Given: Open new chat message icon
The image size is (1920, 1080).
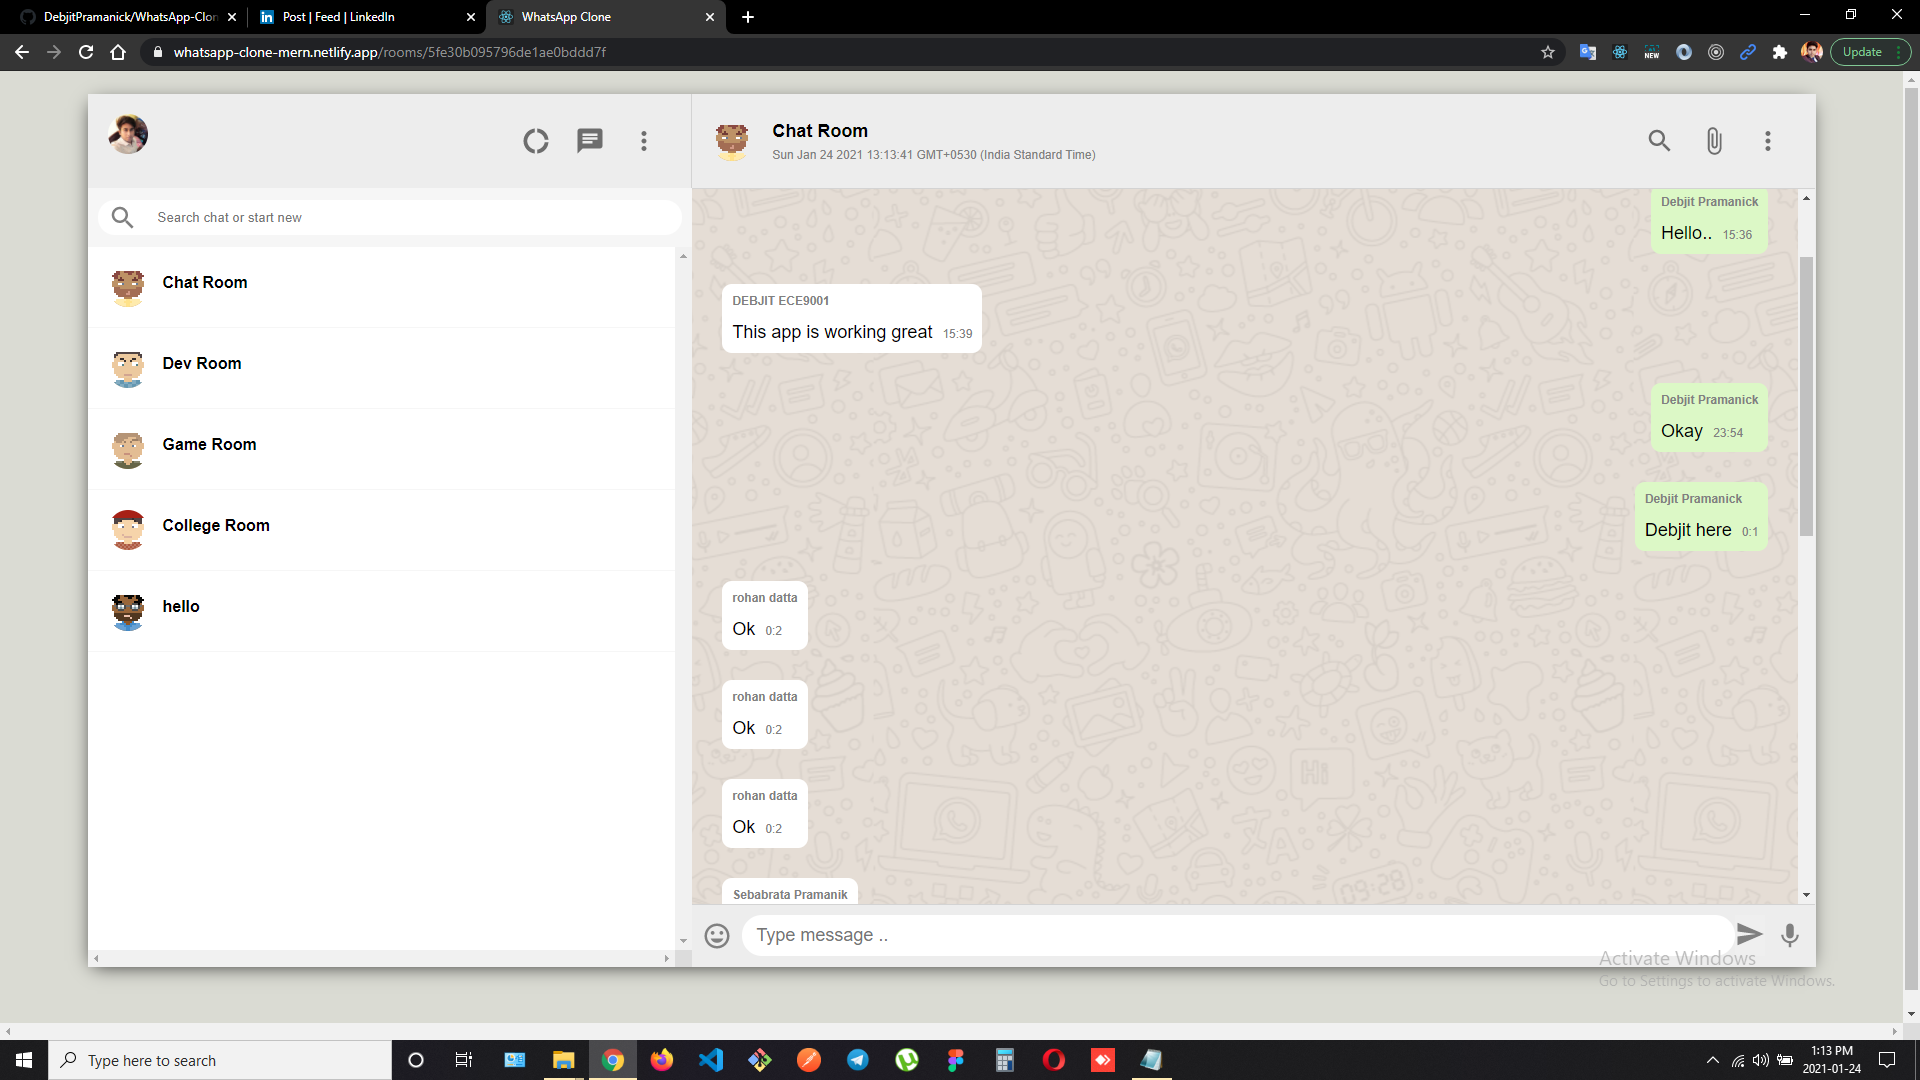Looking at the screenshot, I should 590,141.
